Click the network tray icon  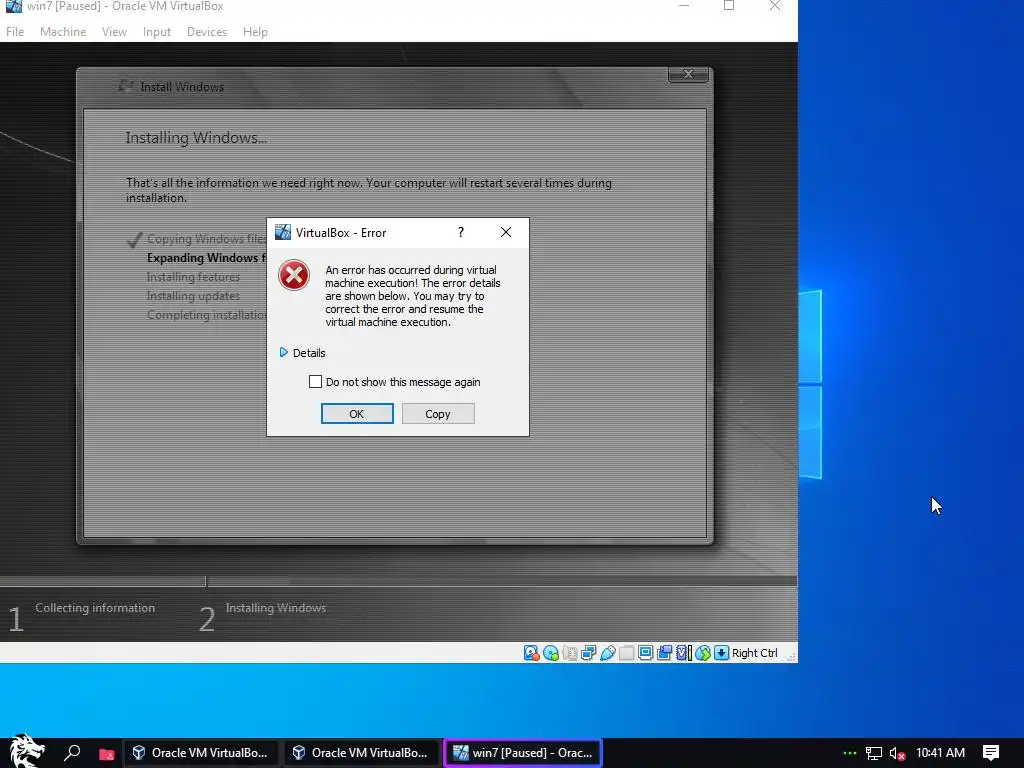pyautogui.click(x=874, y=753)
